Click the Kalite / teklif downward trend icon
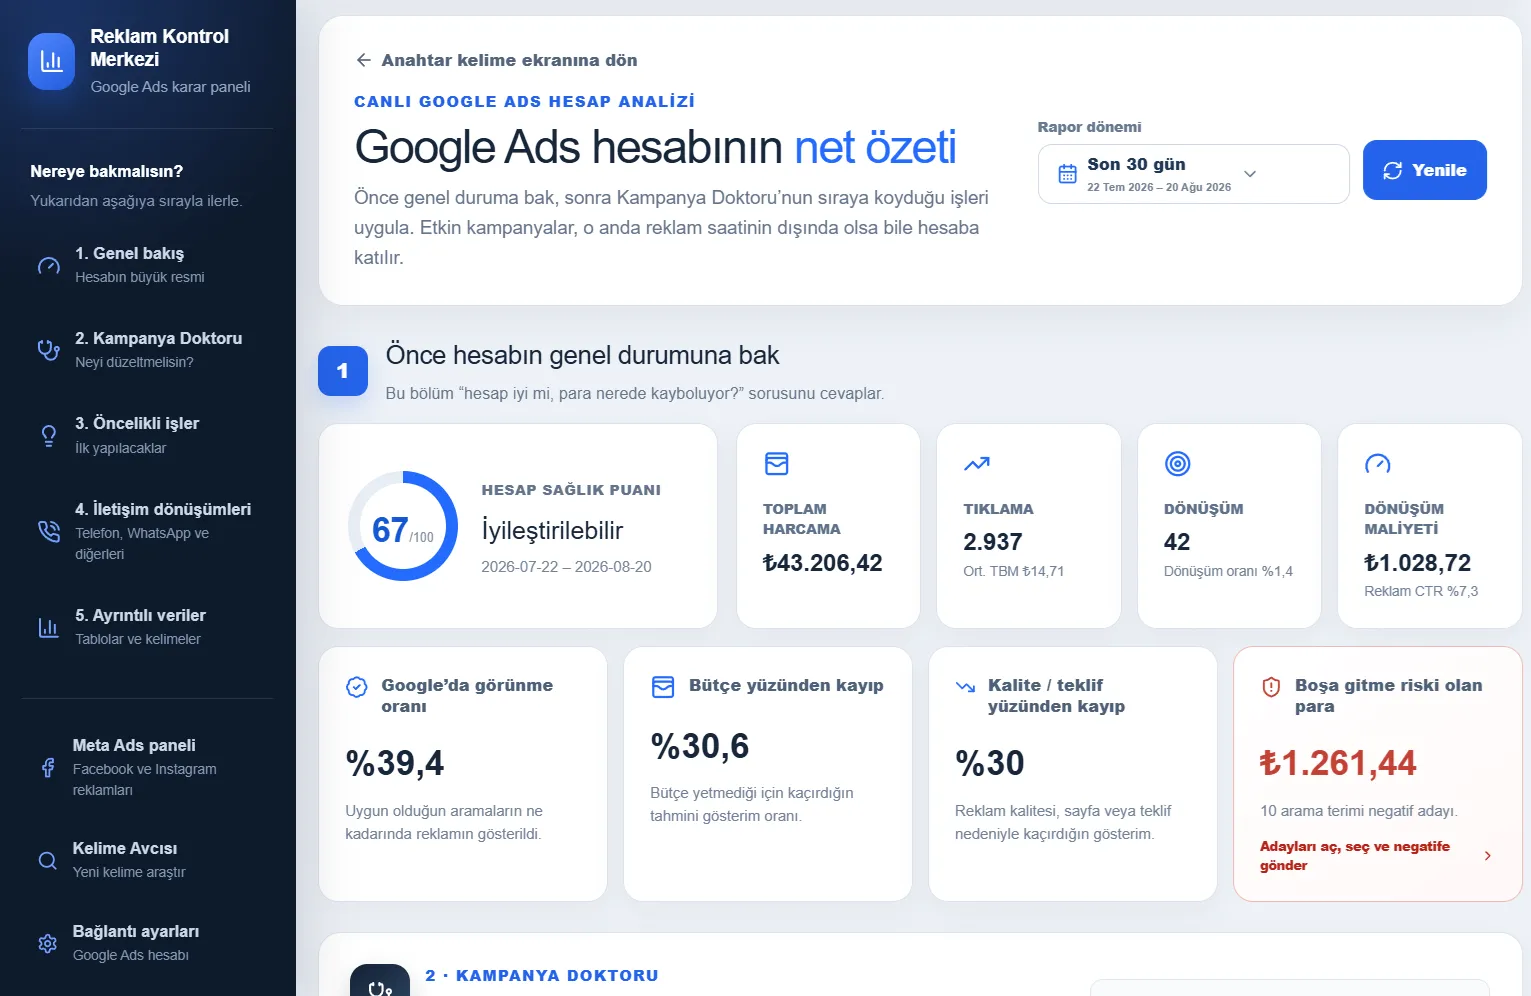 965,687
